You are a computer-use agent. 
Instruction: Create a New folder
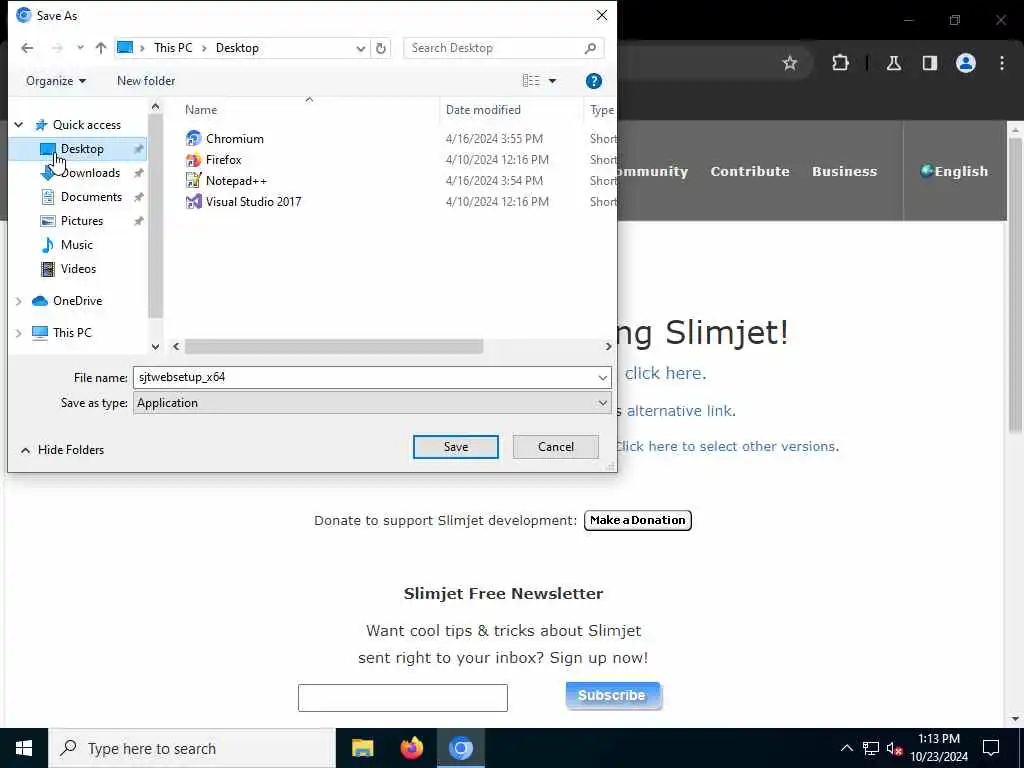[146, 81]
